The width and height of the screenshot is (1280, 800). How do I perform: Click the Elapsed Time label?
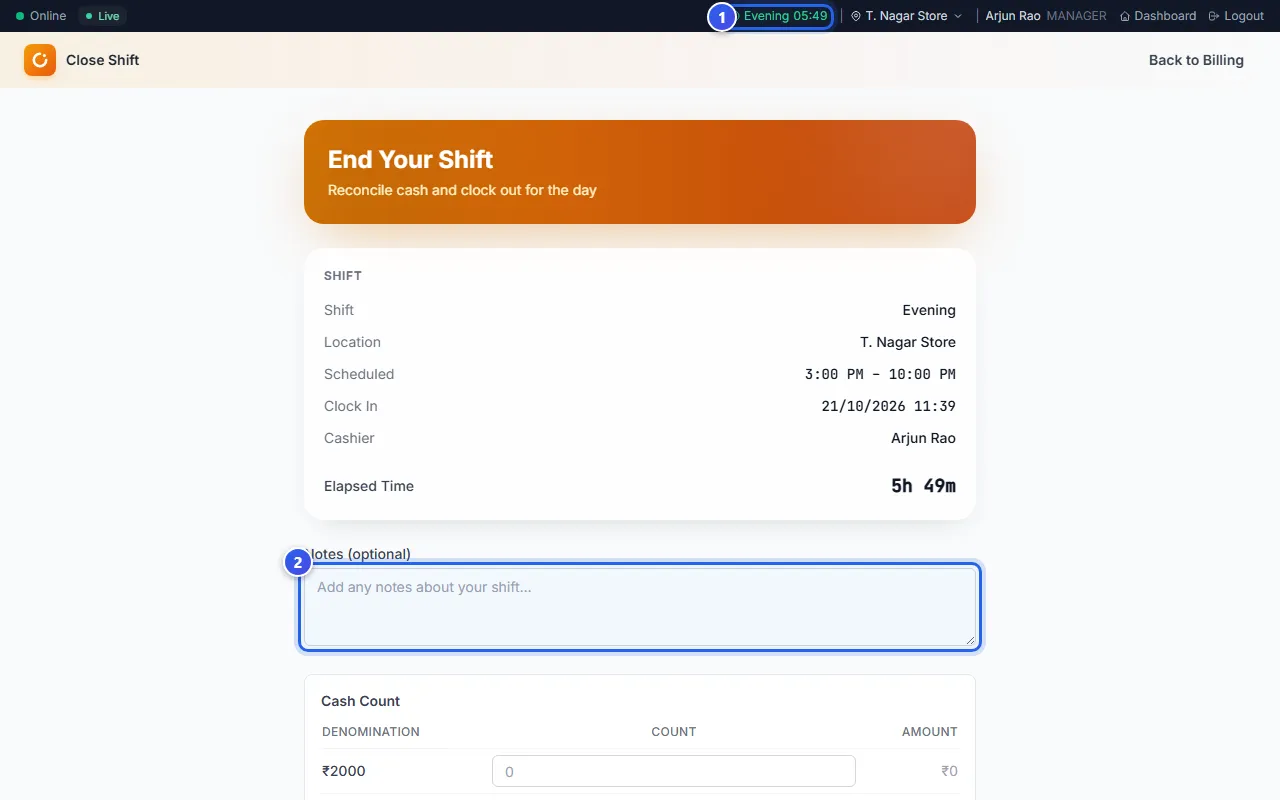(369, 486)
